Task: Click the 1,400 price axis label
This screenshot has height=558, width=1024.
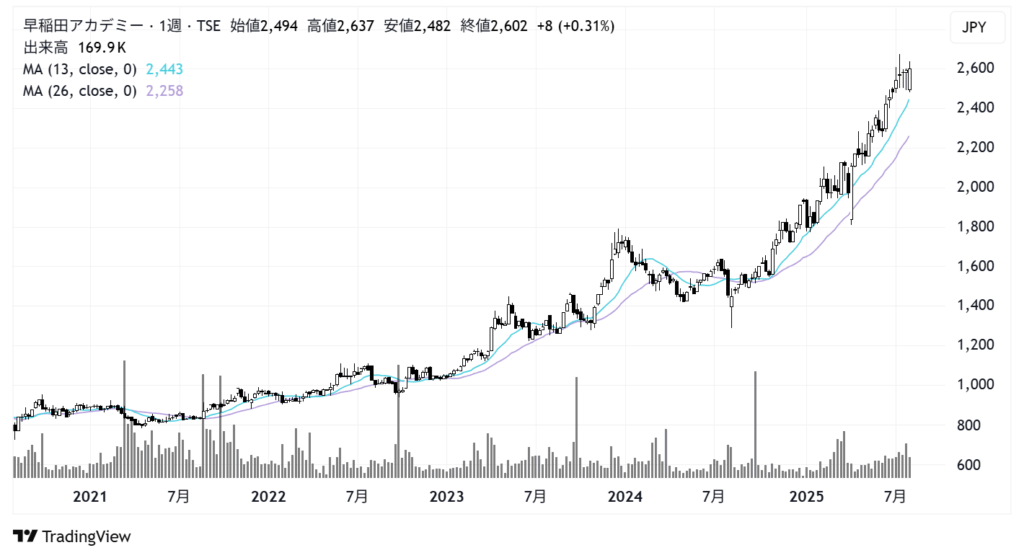Action: tap(975, 305)
